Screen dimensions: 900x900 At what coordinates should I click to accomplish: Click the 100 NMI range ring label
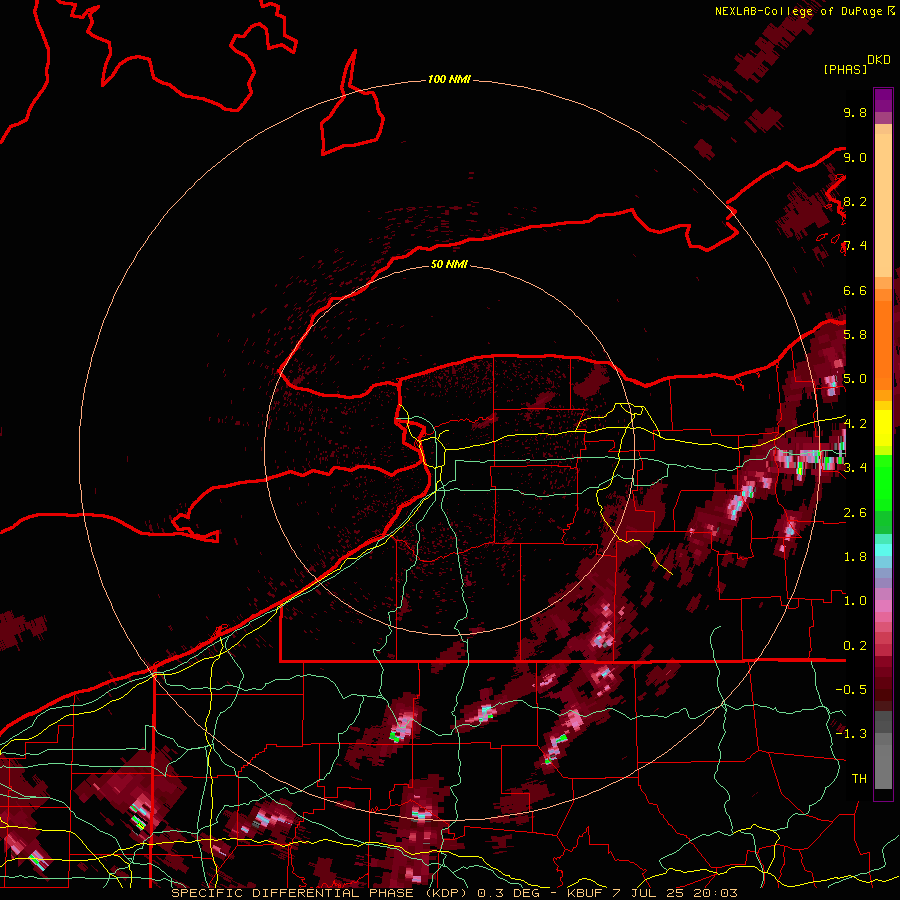coord(449,79)
